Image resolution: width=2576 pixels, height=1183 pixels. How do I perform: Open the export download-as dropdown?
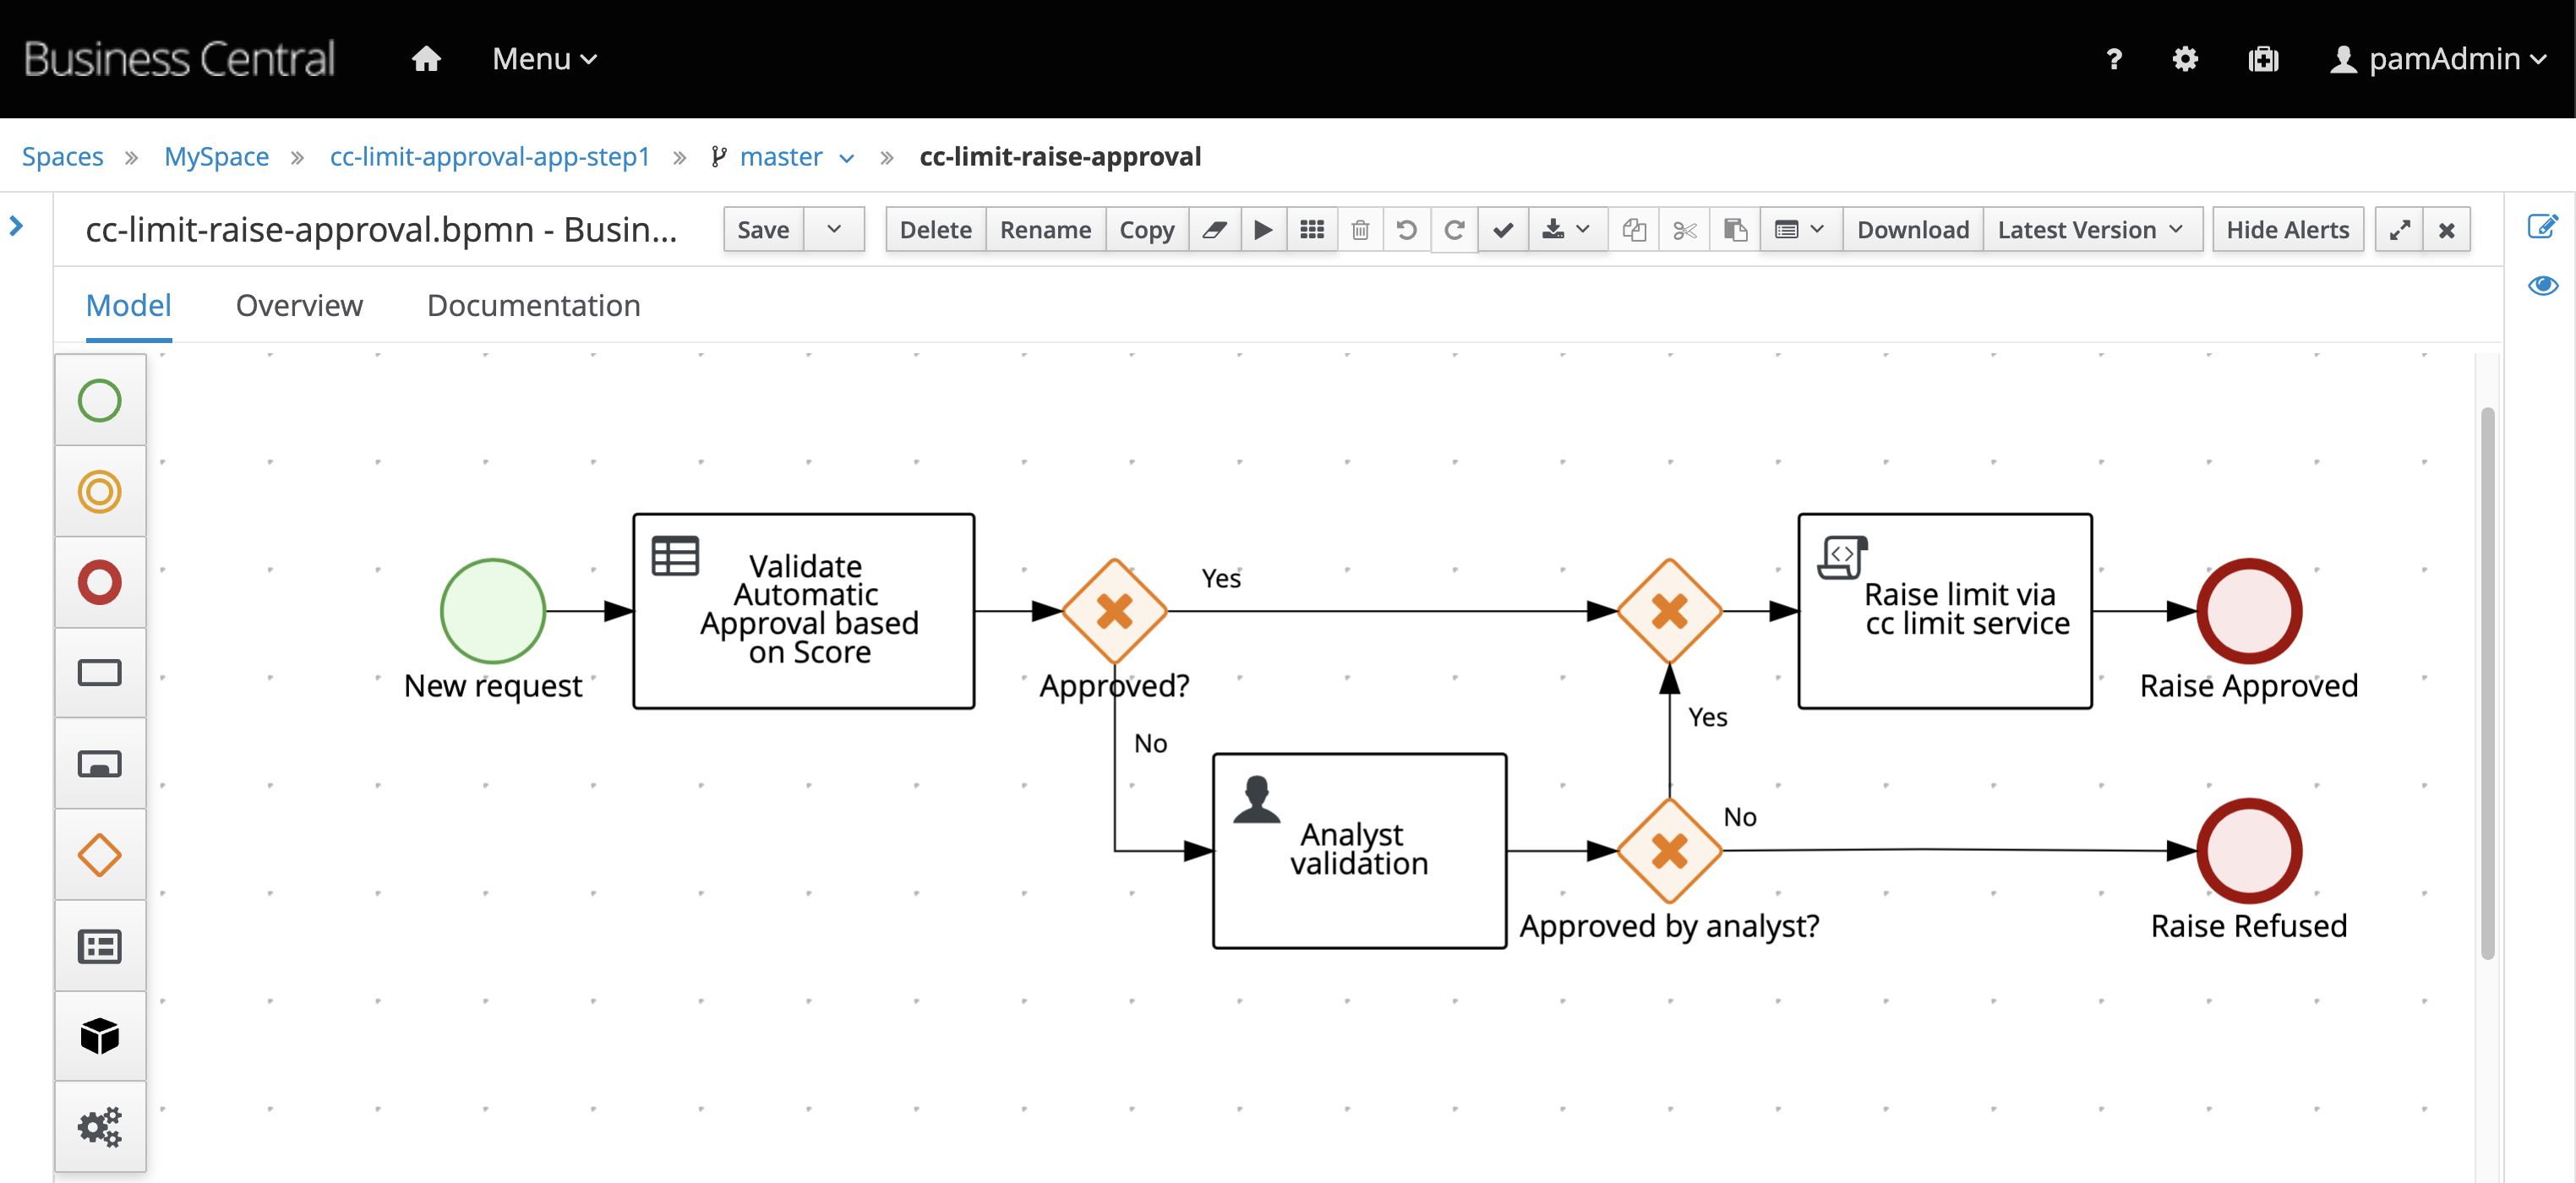click(1566, 230)
